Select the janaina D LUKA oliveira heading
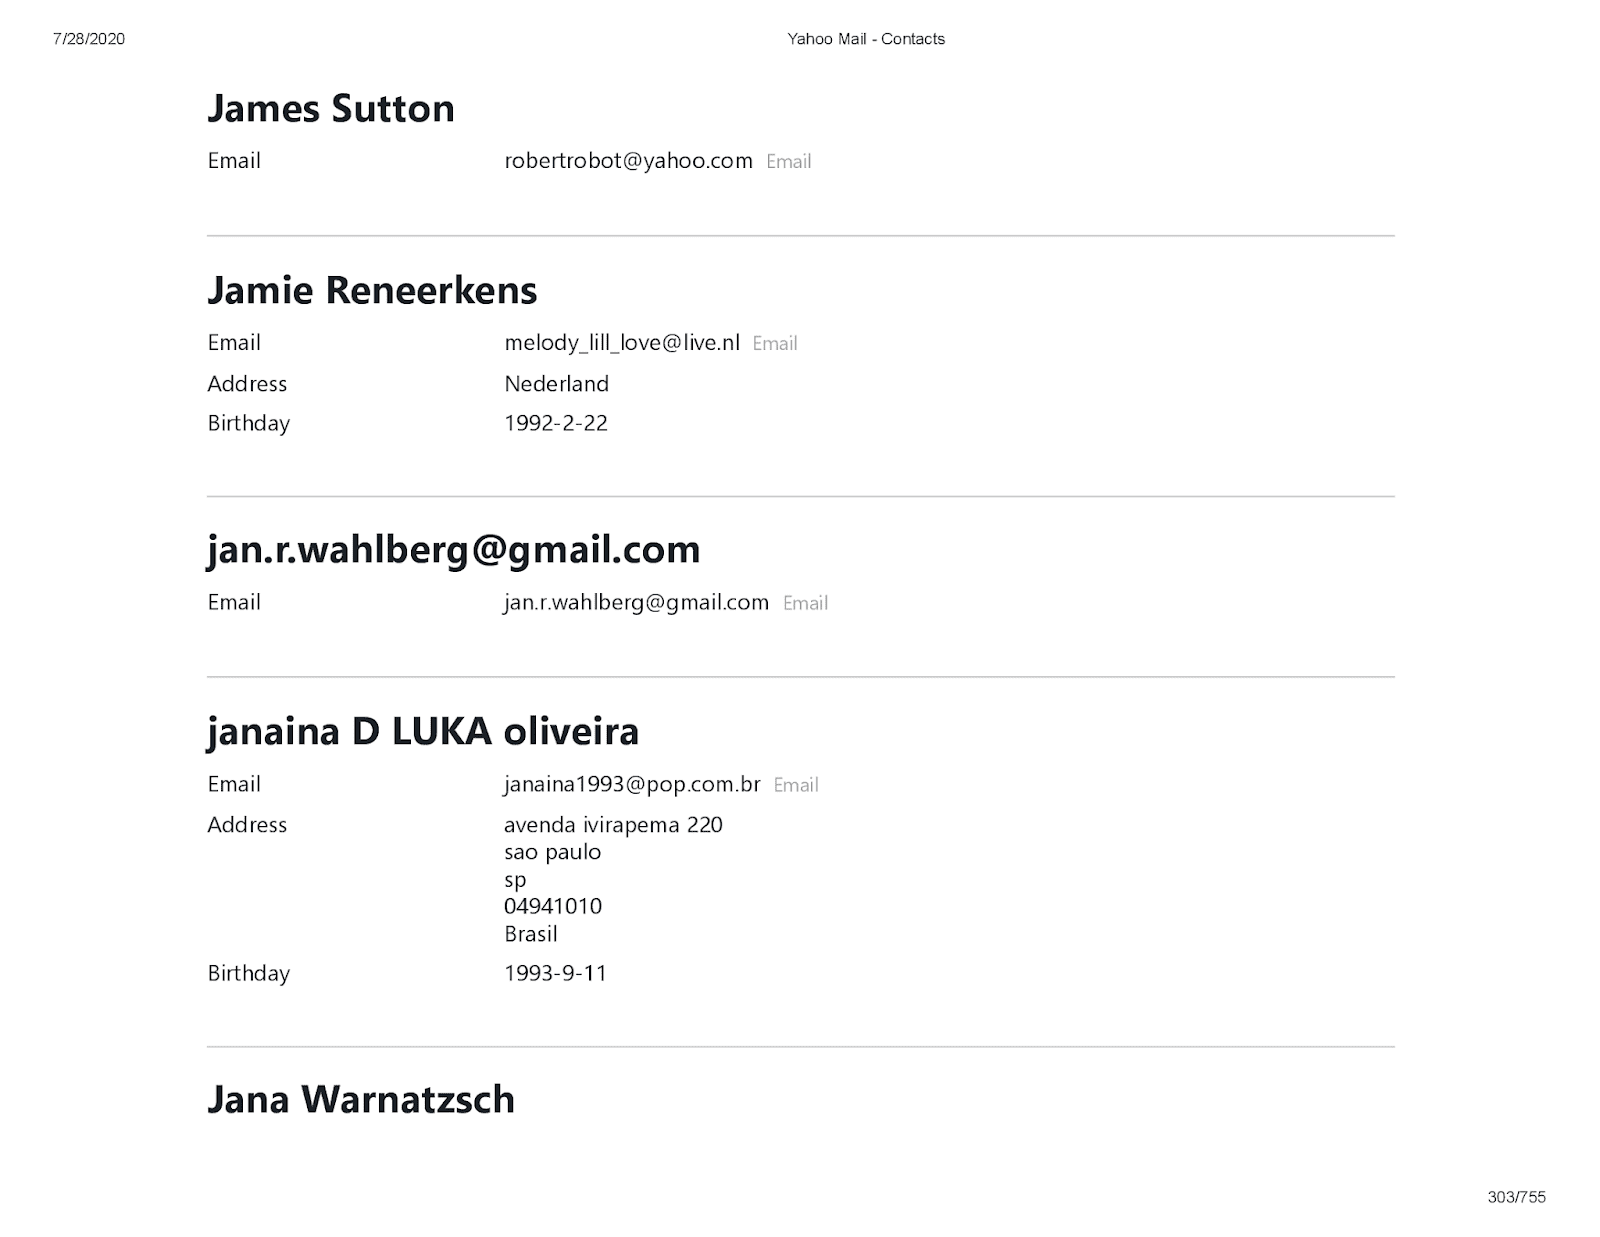 423,731
